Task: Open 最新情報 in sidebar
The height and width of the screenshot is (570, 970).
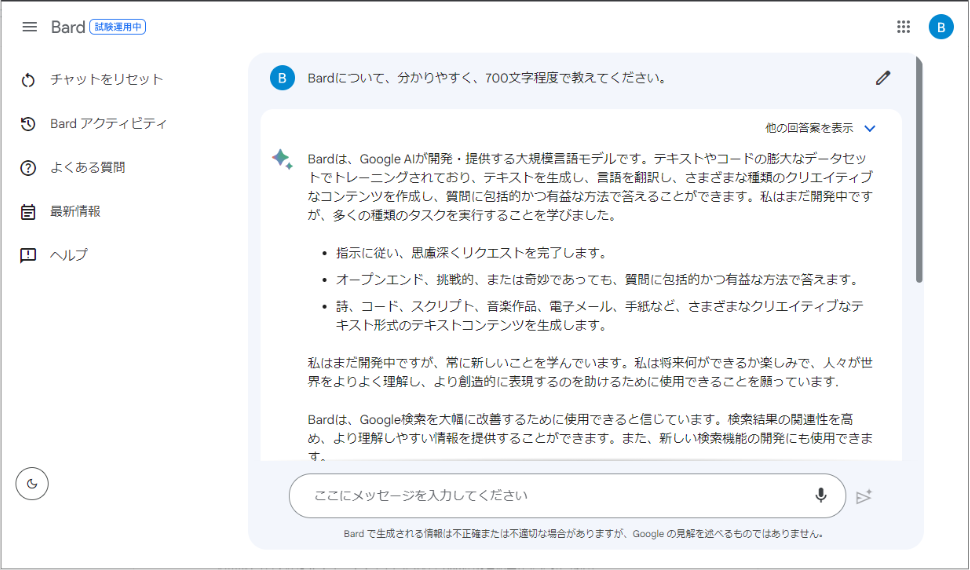Action: tap(75, 211)
